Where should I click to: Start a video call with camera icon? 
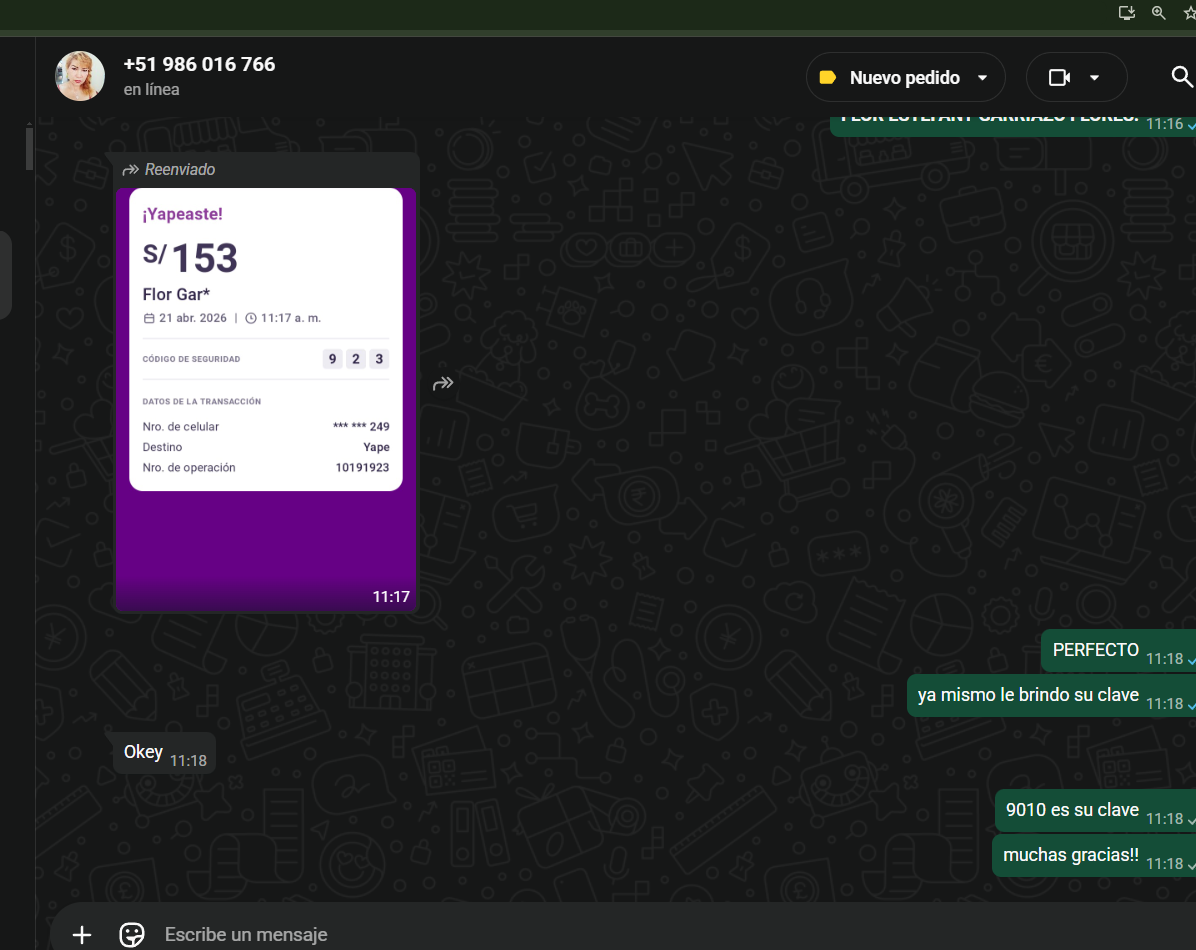[1059, 78]
